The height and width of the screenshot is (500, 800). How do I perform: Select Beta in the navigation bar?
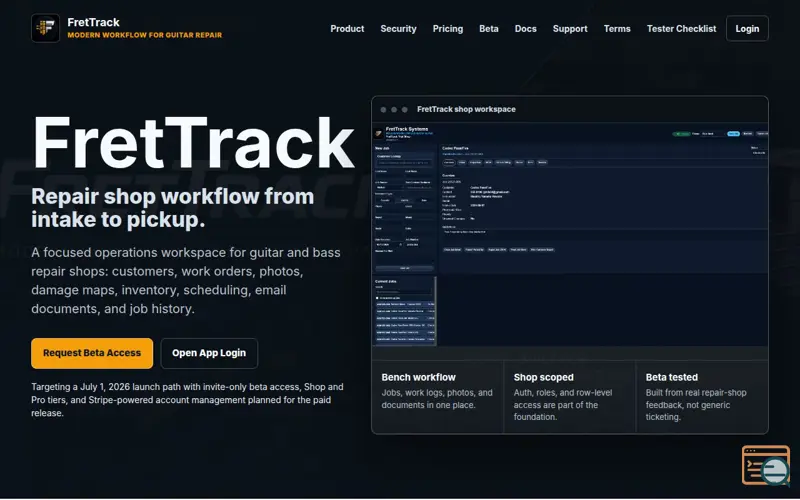click(x=489, y=29)
